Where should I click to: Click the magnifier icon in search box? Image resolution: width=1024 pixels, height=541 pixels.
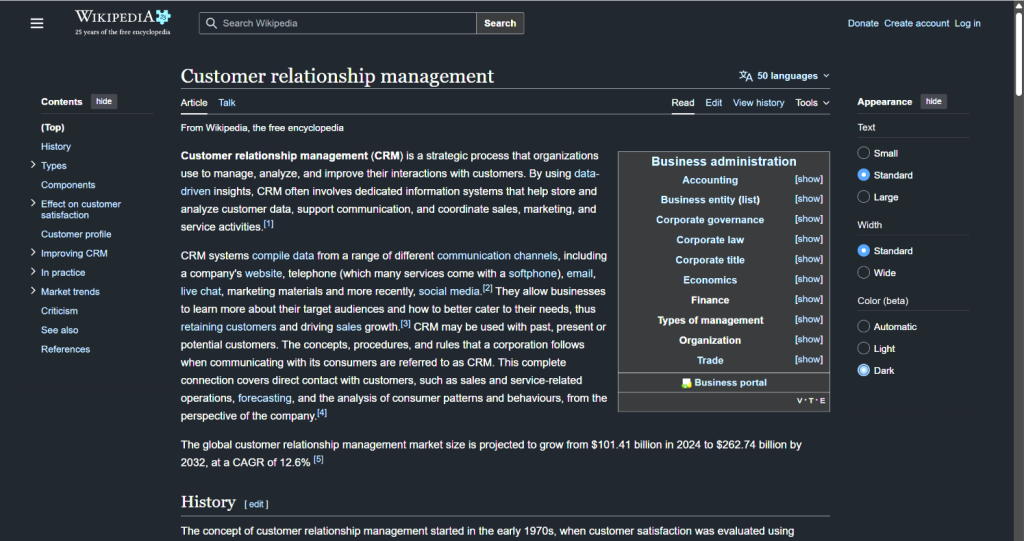click(x=211, y=23)
